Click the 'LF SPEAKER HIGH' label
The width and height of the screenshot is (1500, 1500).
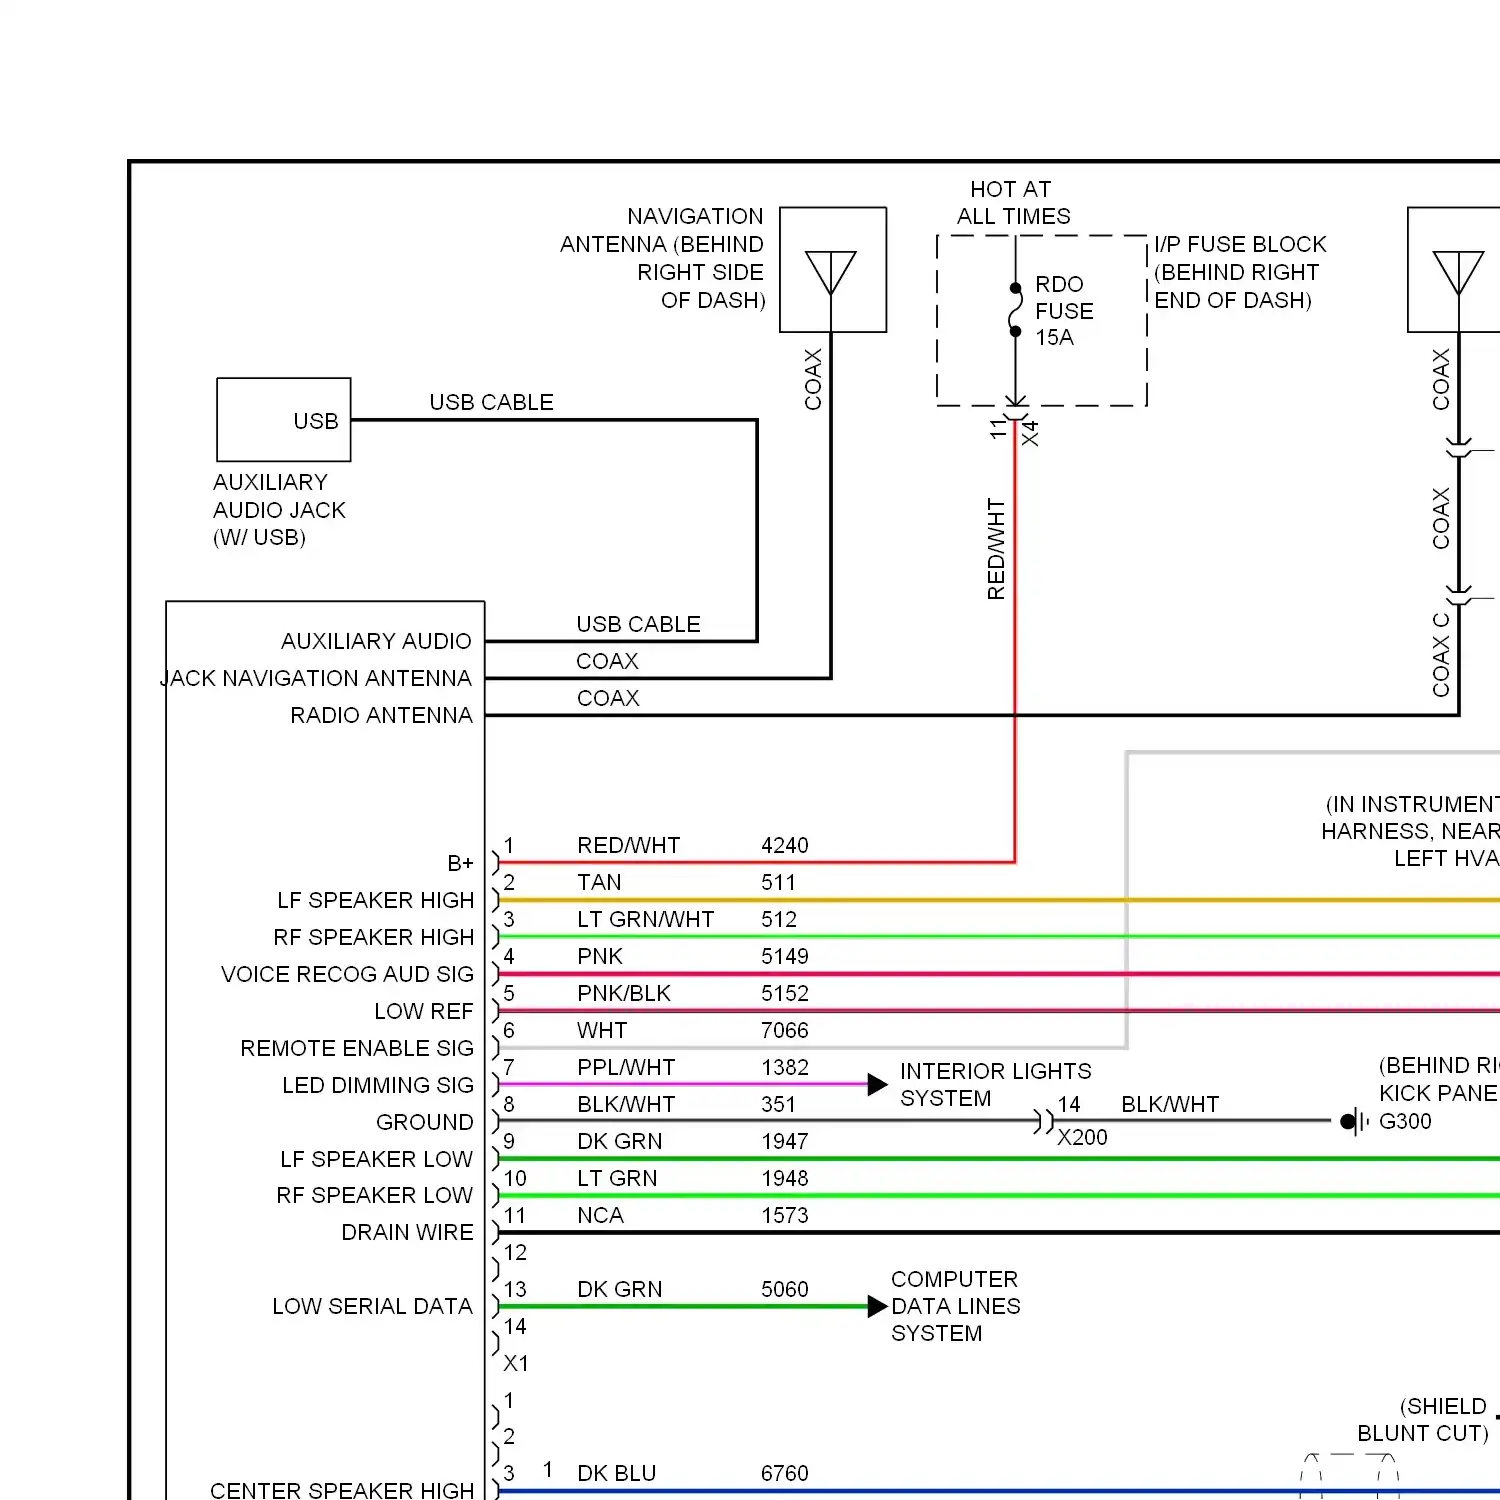(x=375, y=900)
